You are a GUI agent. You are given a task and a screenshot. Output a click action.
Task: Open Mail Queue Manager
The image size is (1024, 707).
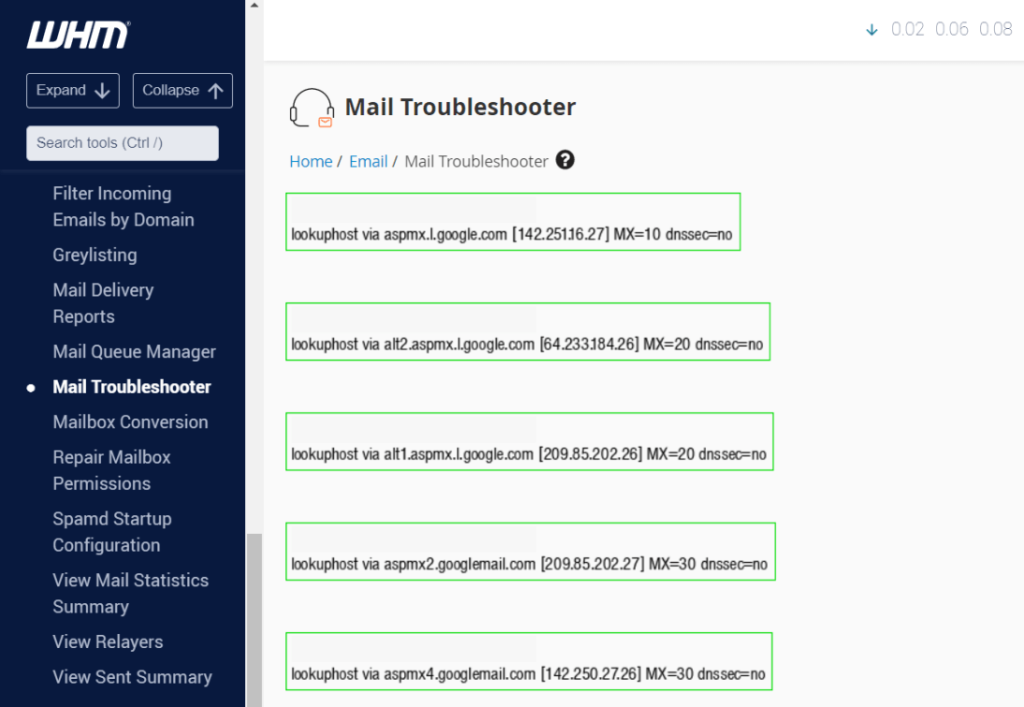[134, 352]
